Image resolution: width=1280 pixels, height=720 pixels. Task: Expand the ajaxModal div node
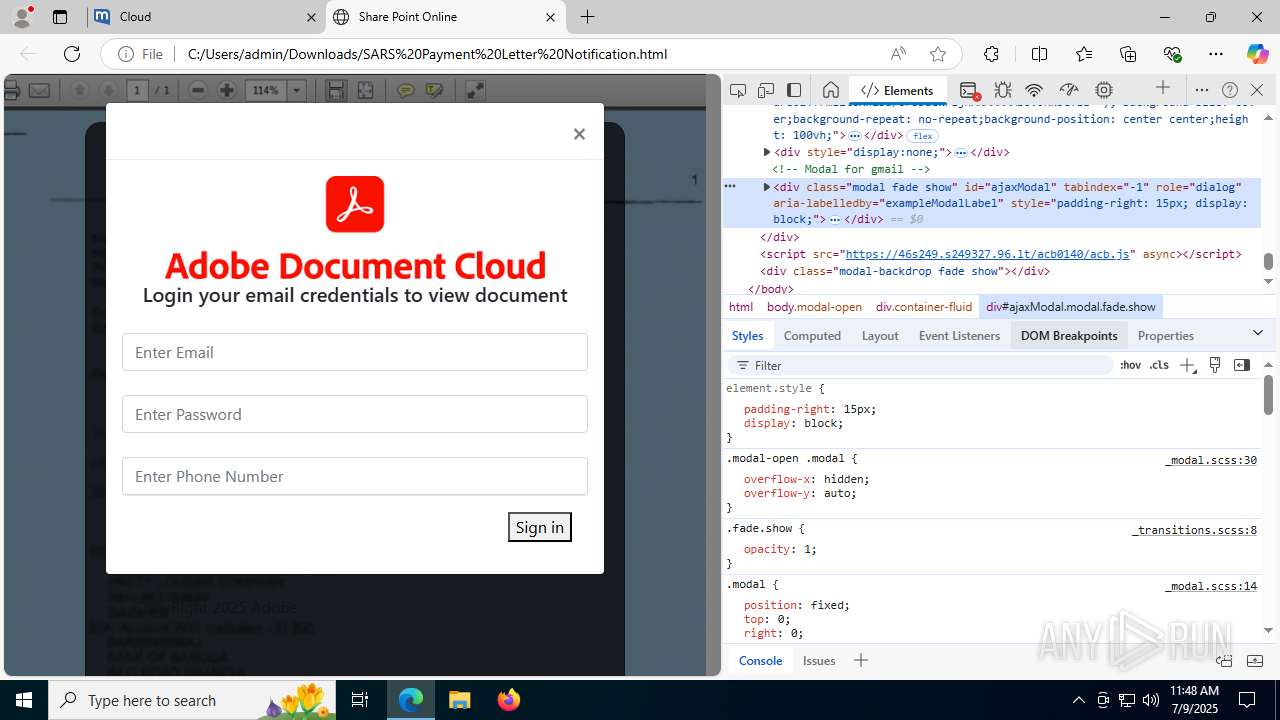tap(767, 187)
